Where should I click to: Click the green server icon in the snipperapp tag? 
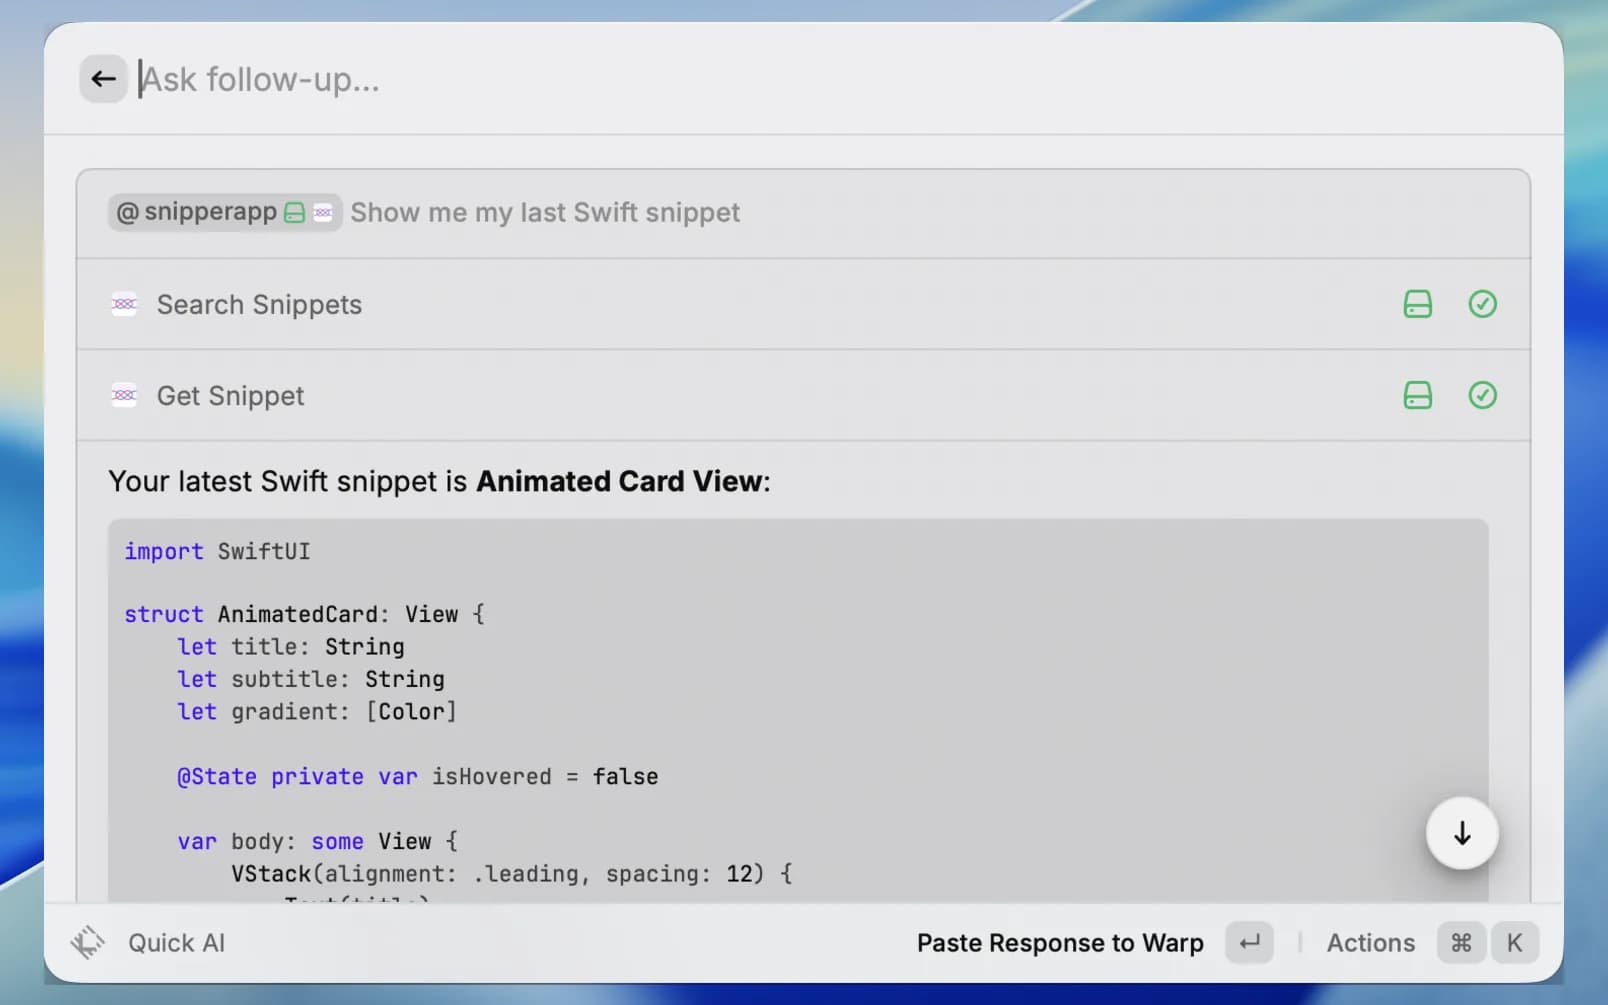[x=294, y=213]
